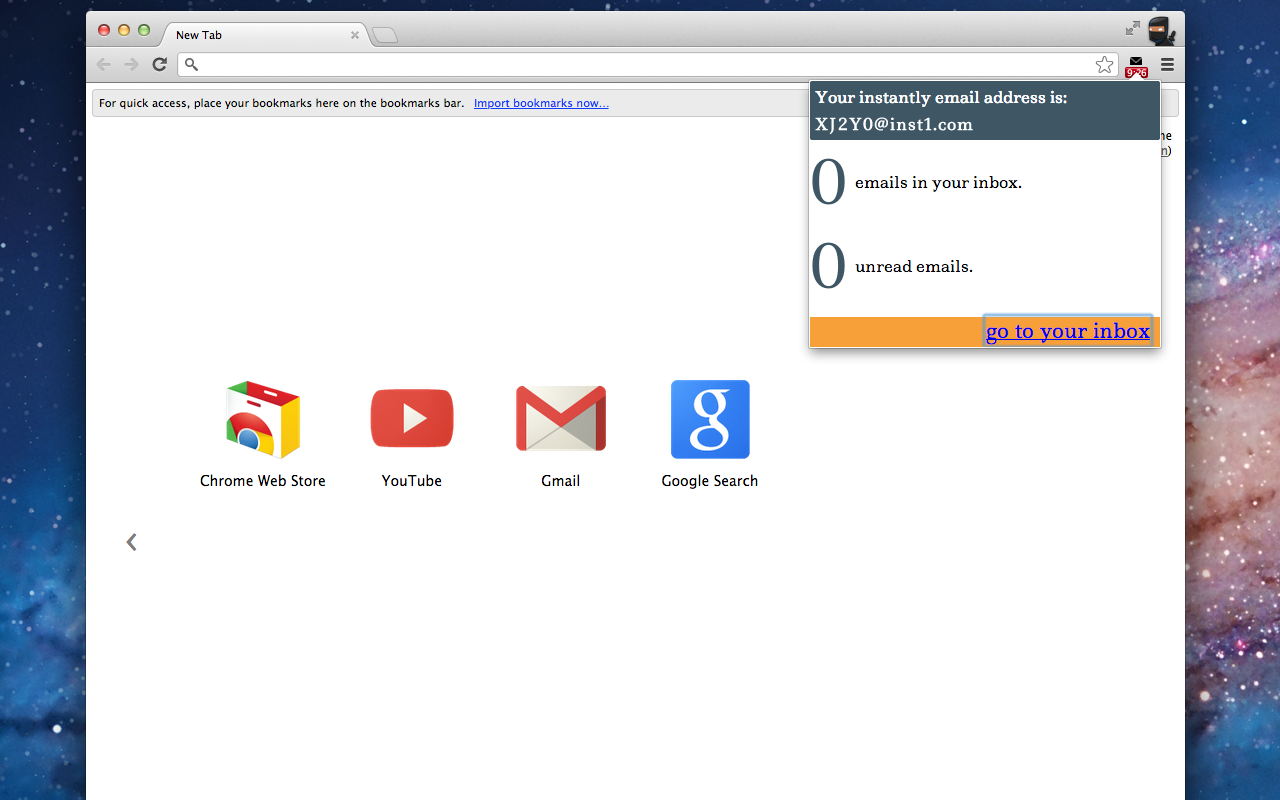Open a new tab with the tab button

click(384, 36)
